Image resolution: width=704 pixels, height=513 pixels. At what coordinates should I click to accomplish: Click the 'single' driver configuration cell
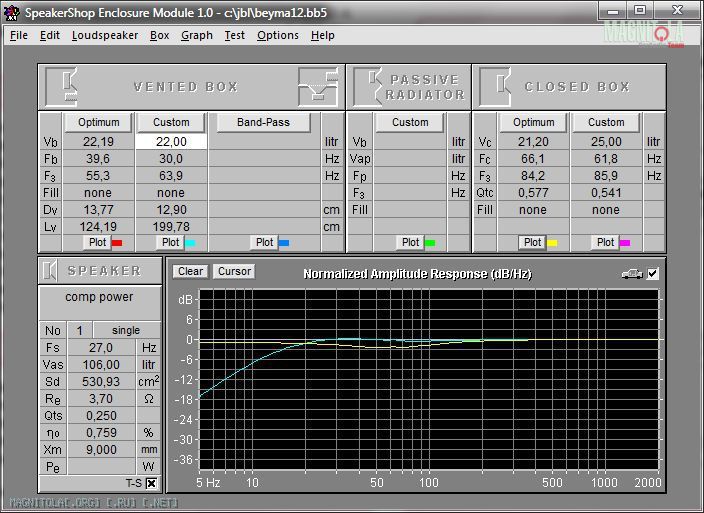tap(126, 330)
